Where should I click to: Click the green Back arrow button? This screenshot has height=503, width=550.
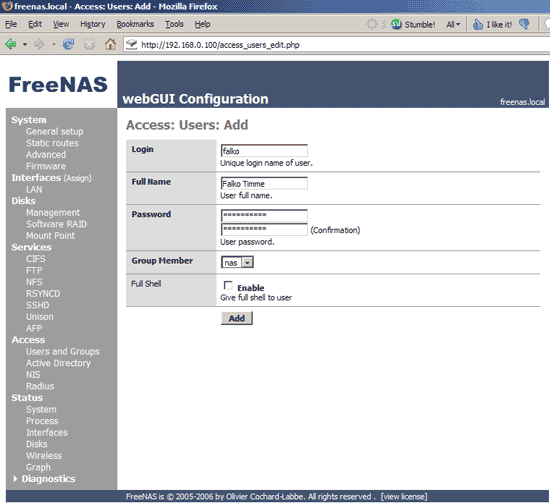point(11,44)
